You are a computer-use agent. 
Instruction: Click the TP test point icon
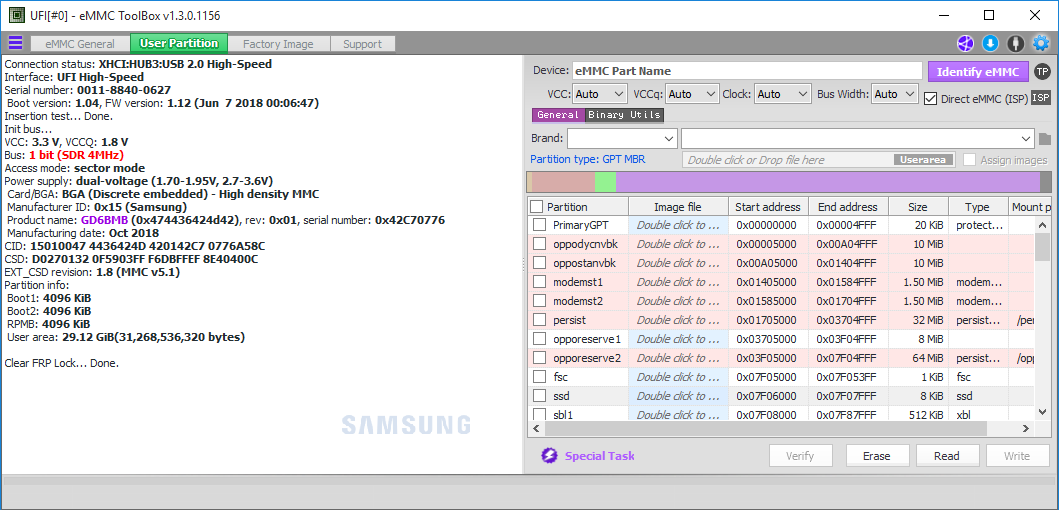tap(1041, 71)
